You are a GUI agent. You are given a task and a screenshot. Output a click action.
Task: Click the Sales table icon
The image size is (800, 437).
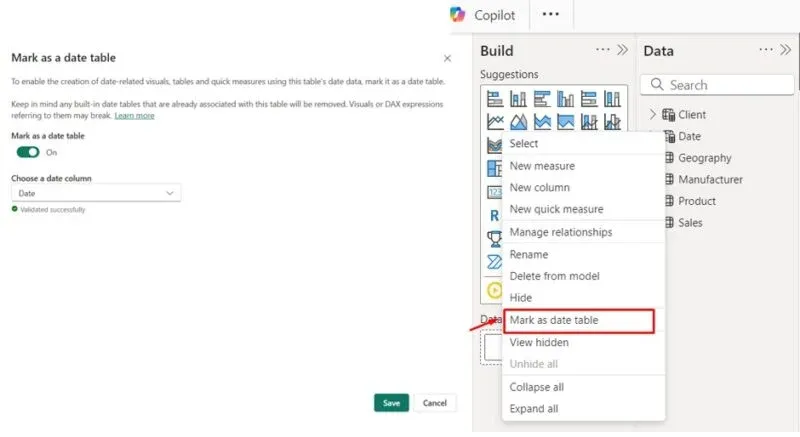[x=669, y=222]
